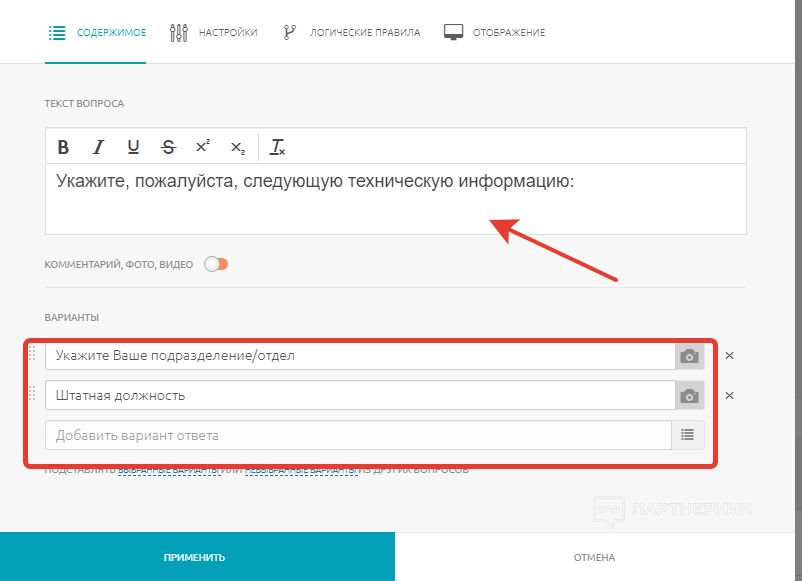Apply superscript formatting
802x581 pixels.
click(x=202, y=147)
